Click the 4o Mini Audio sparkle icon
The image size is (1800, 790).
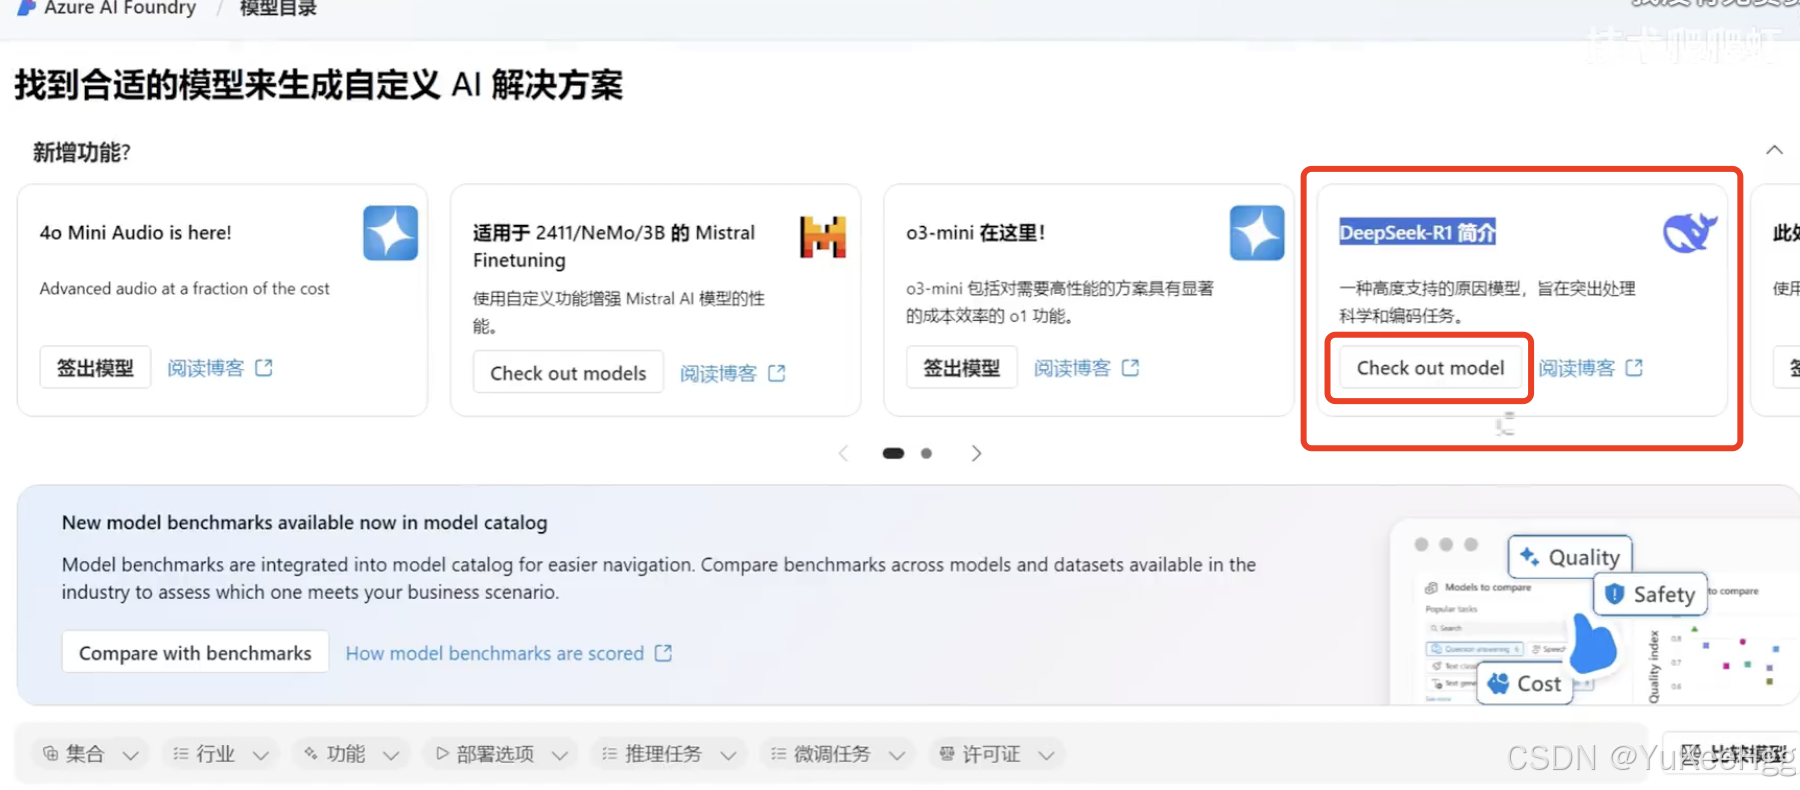pyautogui.click(x=390, y=233)
